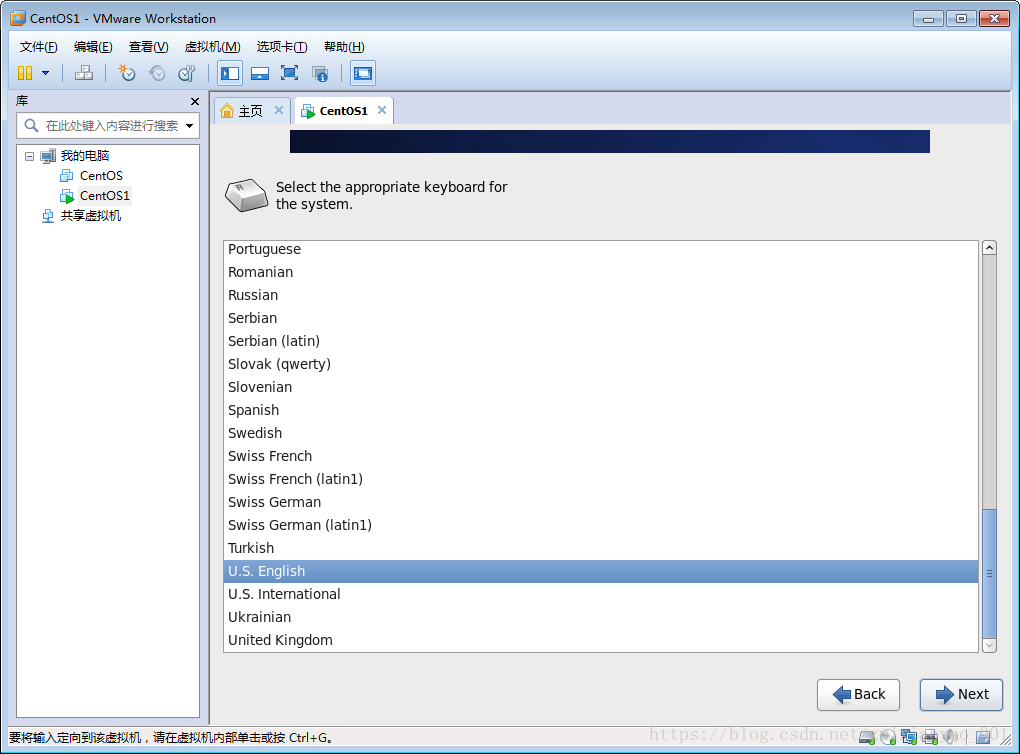Select Slovenian keyboard layout

[601, 387]
